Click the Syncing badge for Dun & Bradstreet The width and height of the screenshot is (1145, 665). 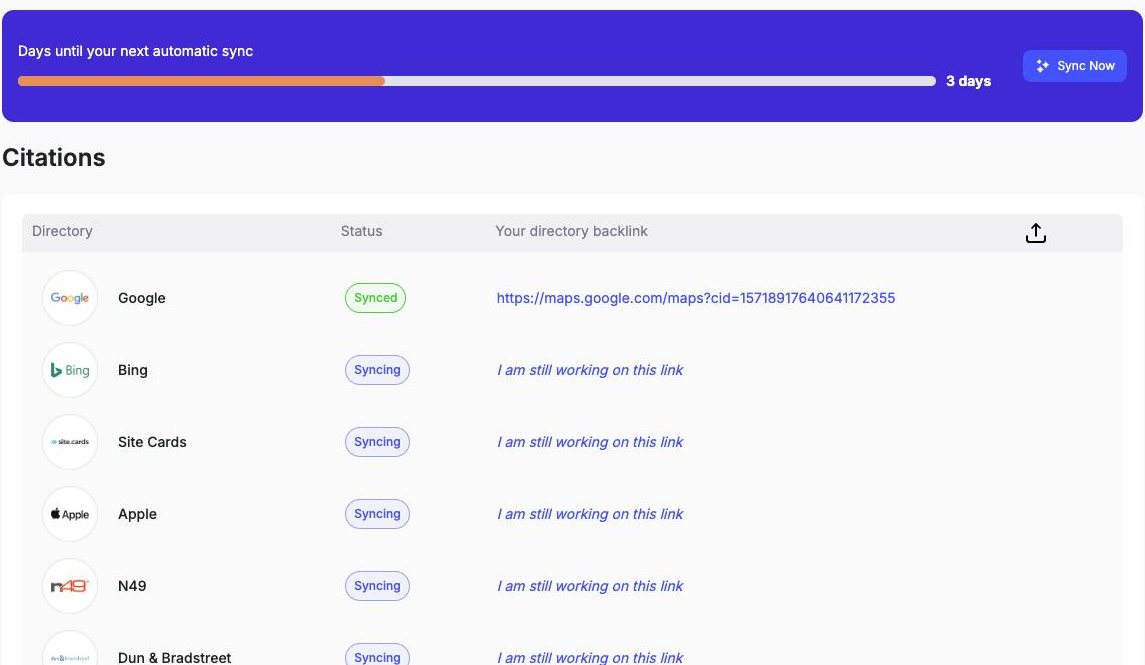tap(378, 655)
